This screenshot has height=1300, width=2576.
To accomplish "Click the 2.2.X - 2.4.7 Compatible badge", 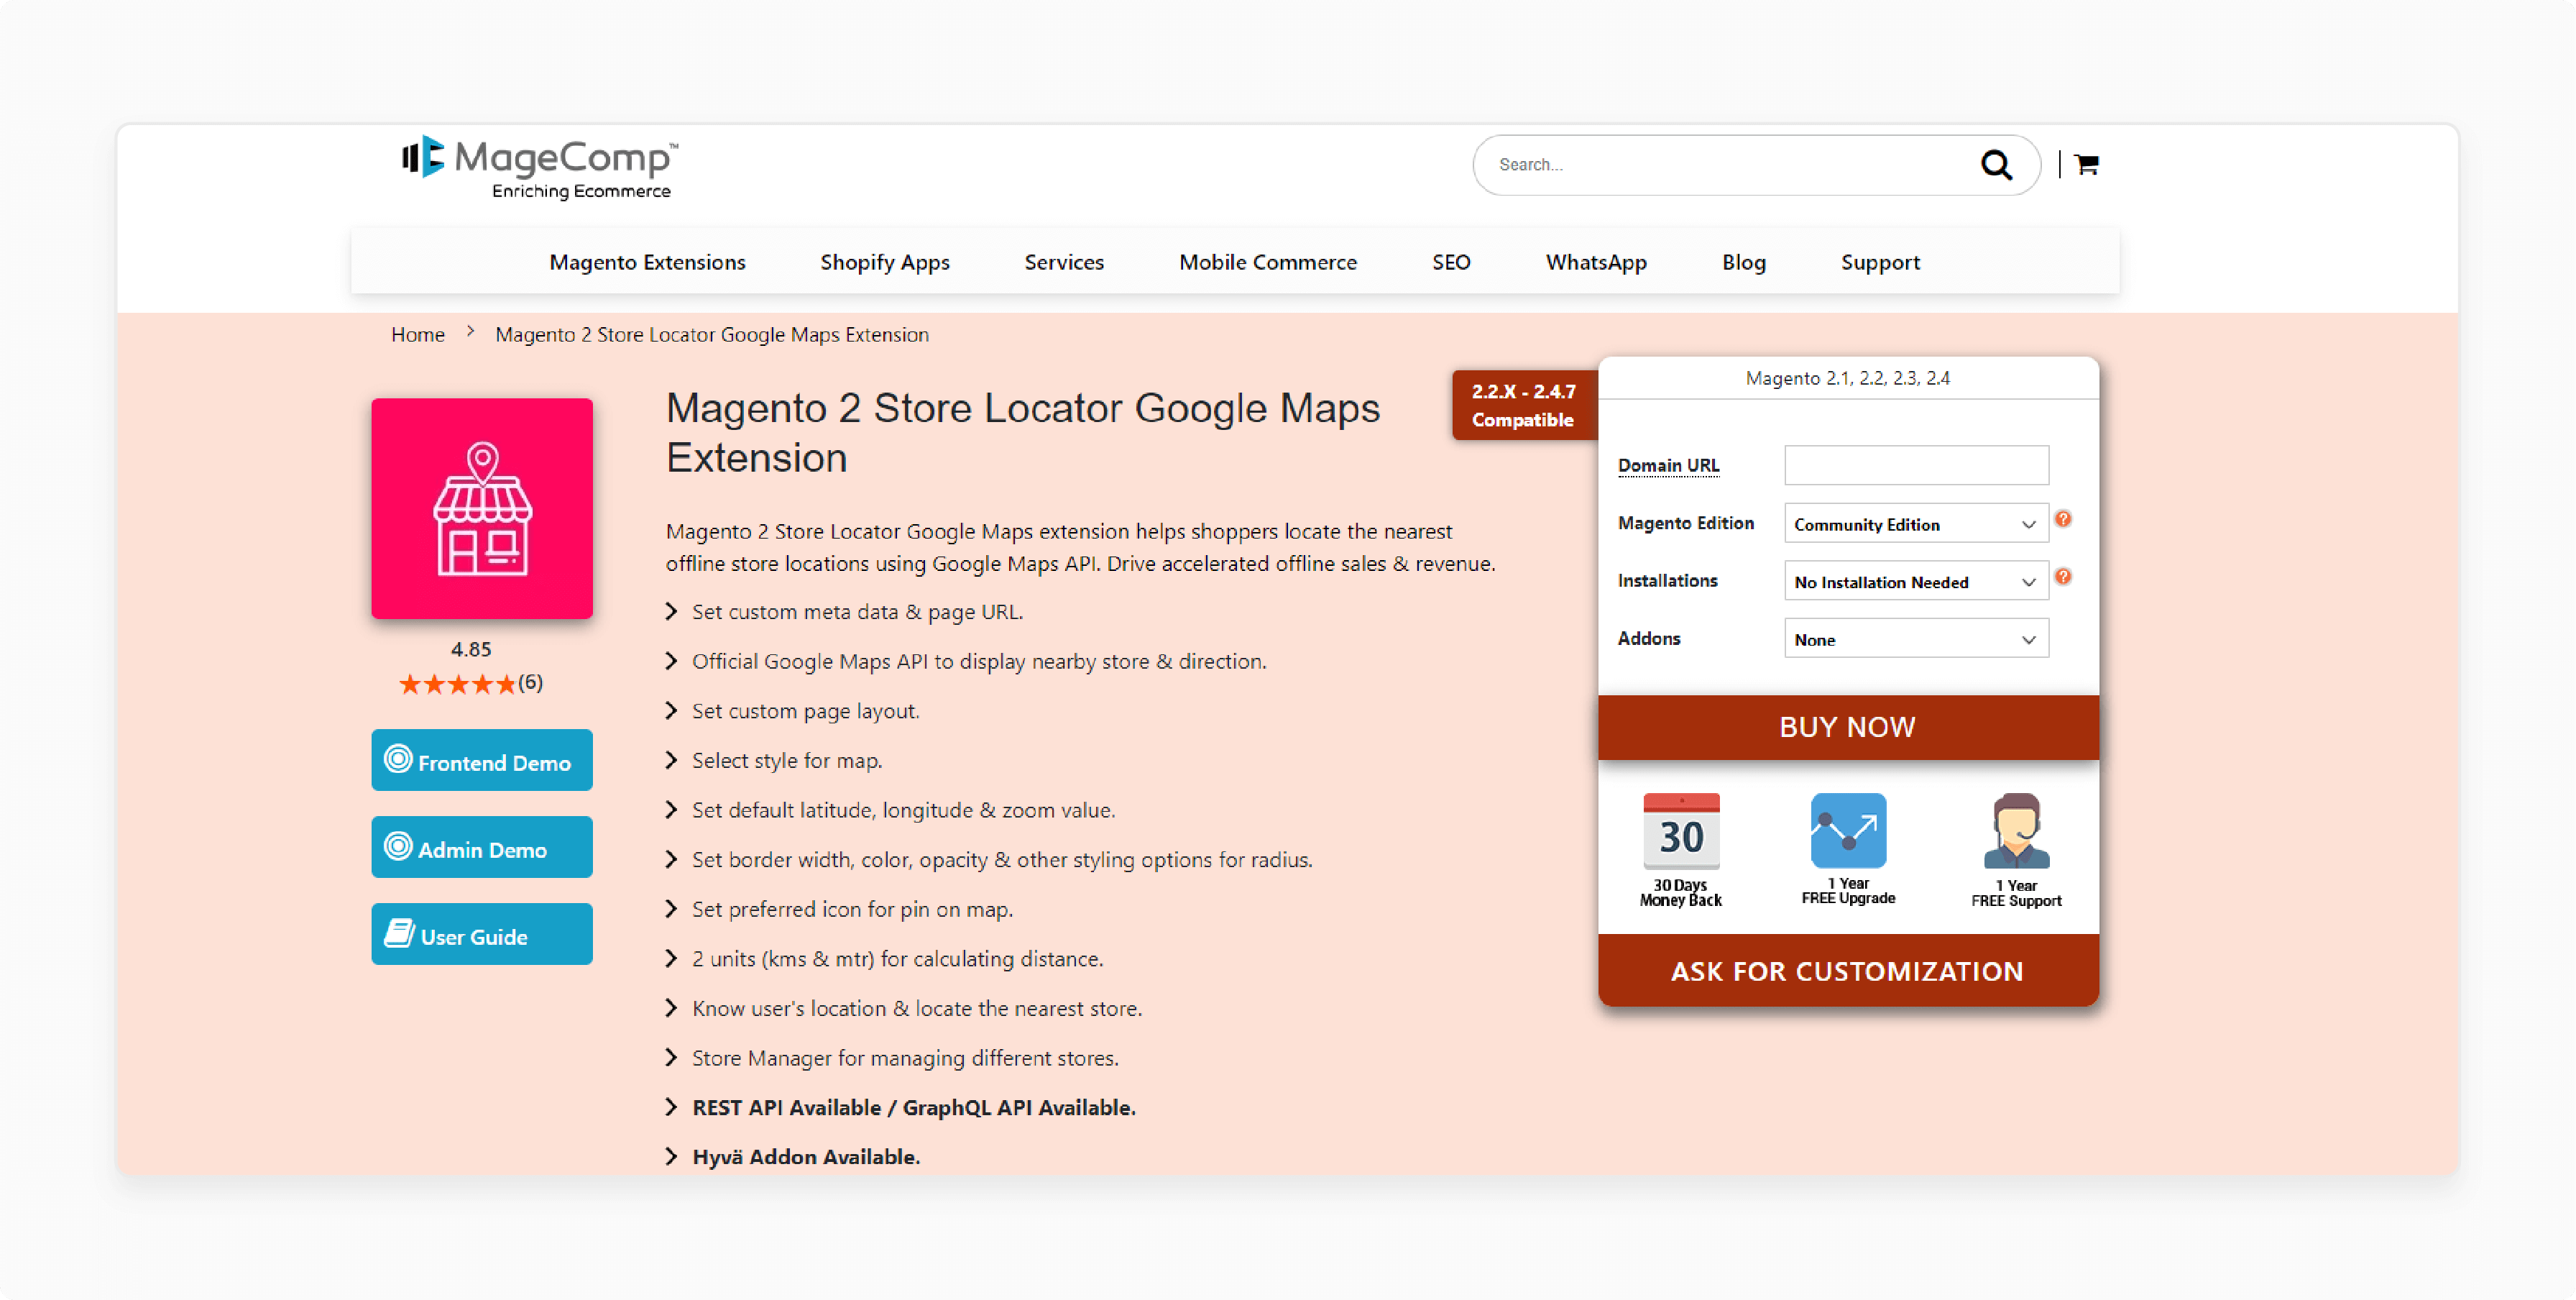I will [x=1524, y=405].
